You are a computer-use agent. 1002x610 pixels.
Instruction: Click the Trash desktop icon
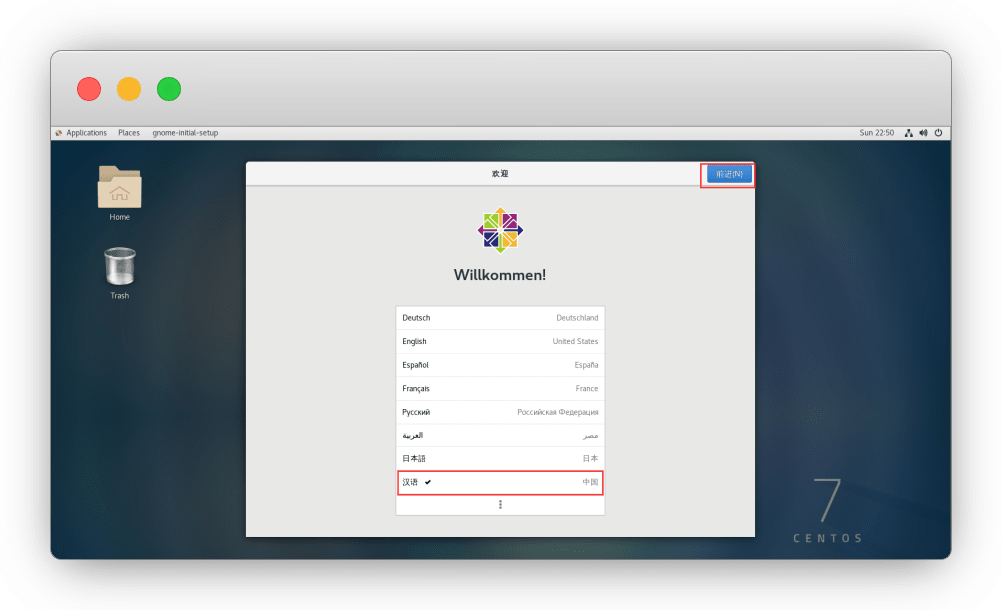(119, 269)
